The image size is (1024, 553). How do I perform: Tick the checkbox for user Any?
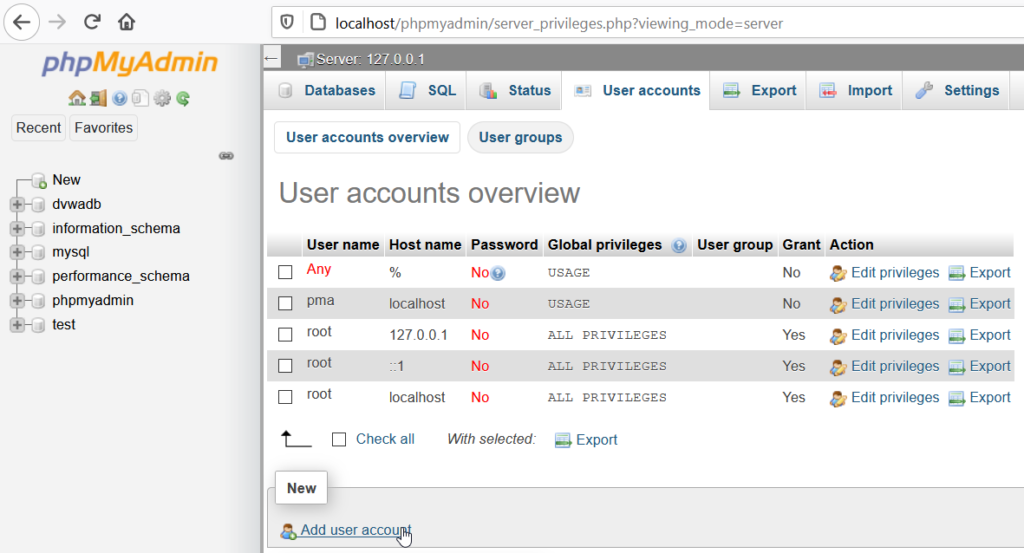(285, 272)
